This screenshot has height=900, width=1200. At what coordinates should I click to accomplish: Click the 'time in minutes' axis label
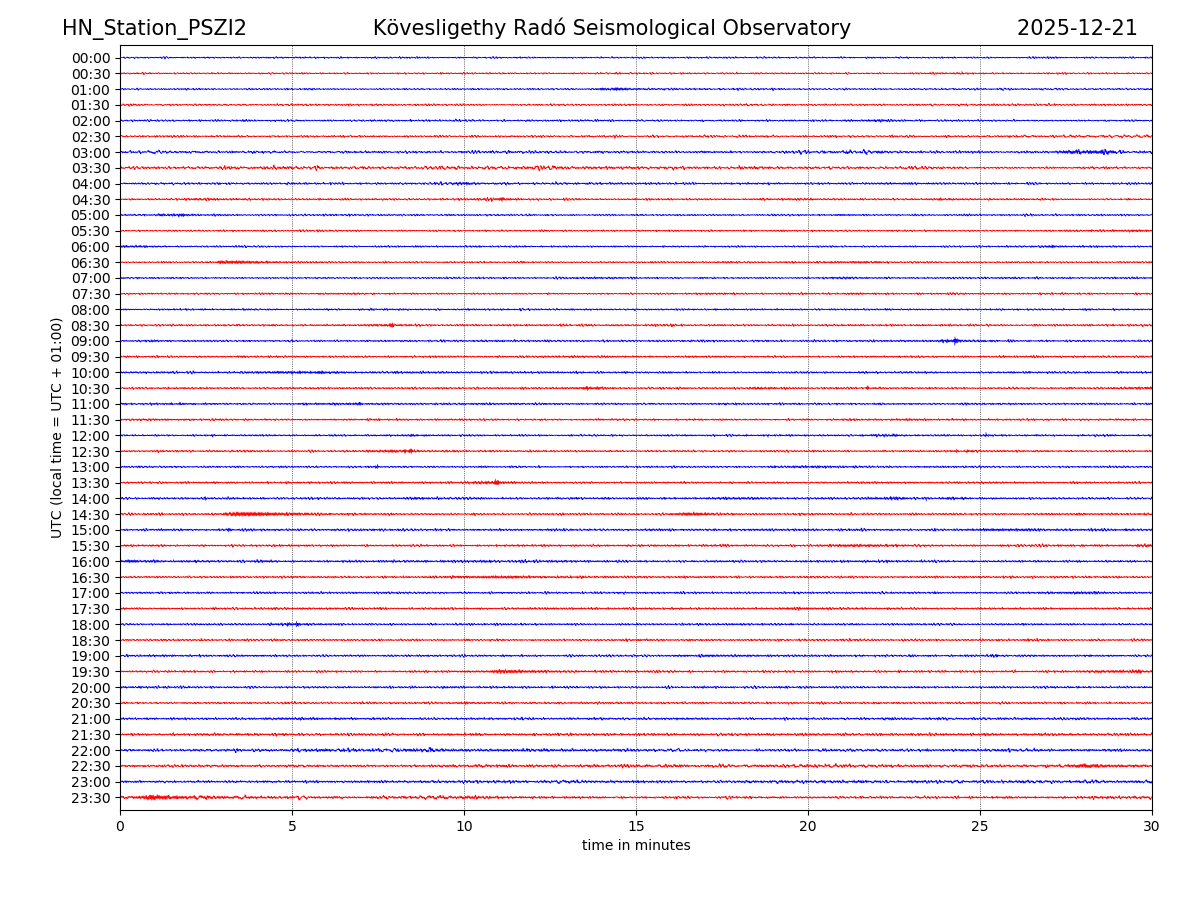pyautogui.click(x=636, y=846)
